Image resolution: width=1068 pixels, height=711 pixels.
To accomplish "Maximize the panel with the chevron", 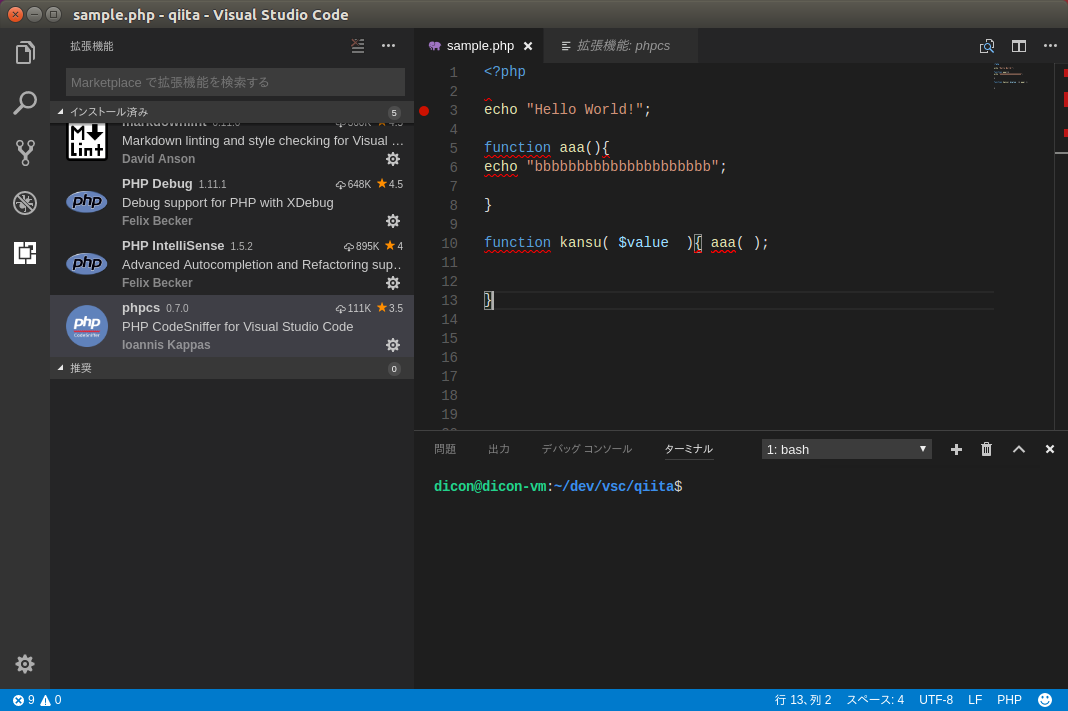I will click(x=1018, y=449).
